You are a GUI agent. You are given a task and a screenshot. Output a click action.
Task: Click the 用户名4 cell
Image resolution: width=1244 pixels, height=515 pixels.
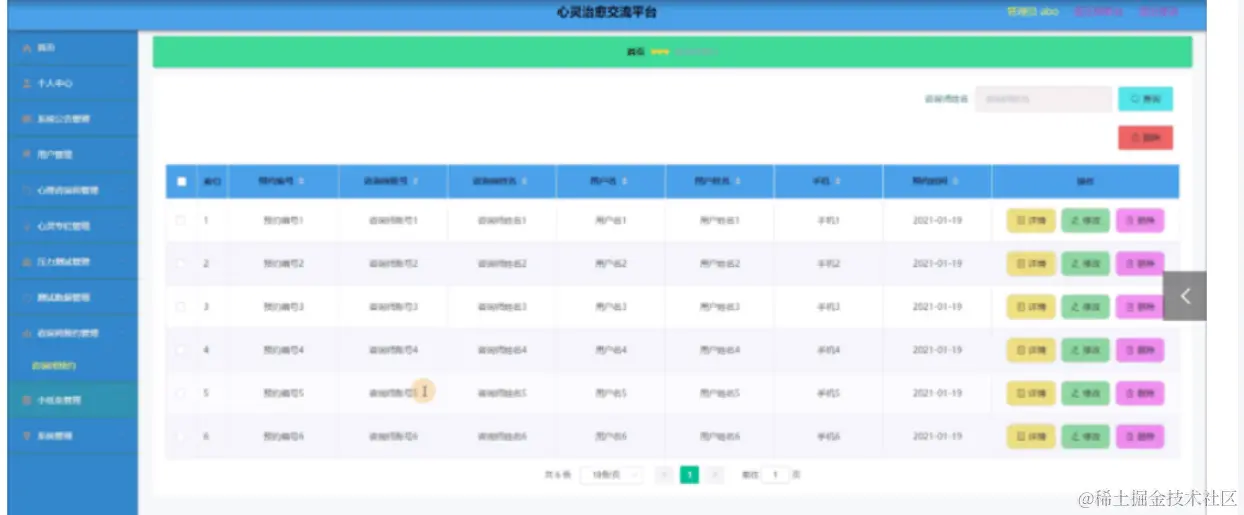pyautogui.click(x=611, y=350)
